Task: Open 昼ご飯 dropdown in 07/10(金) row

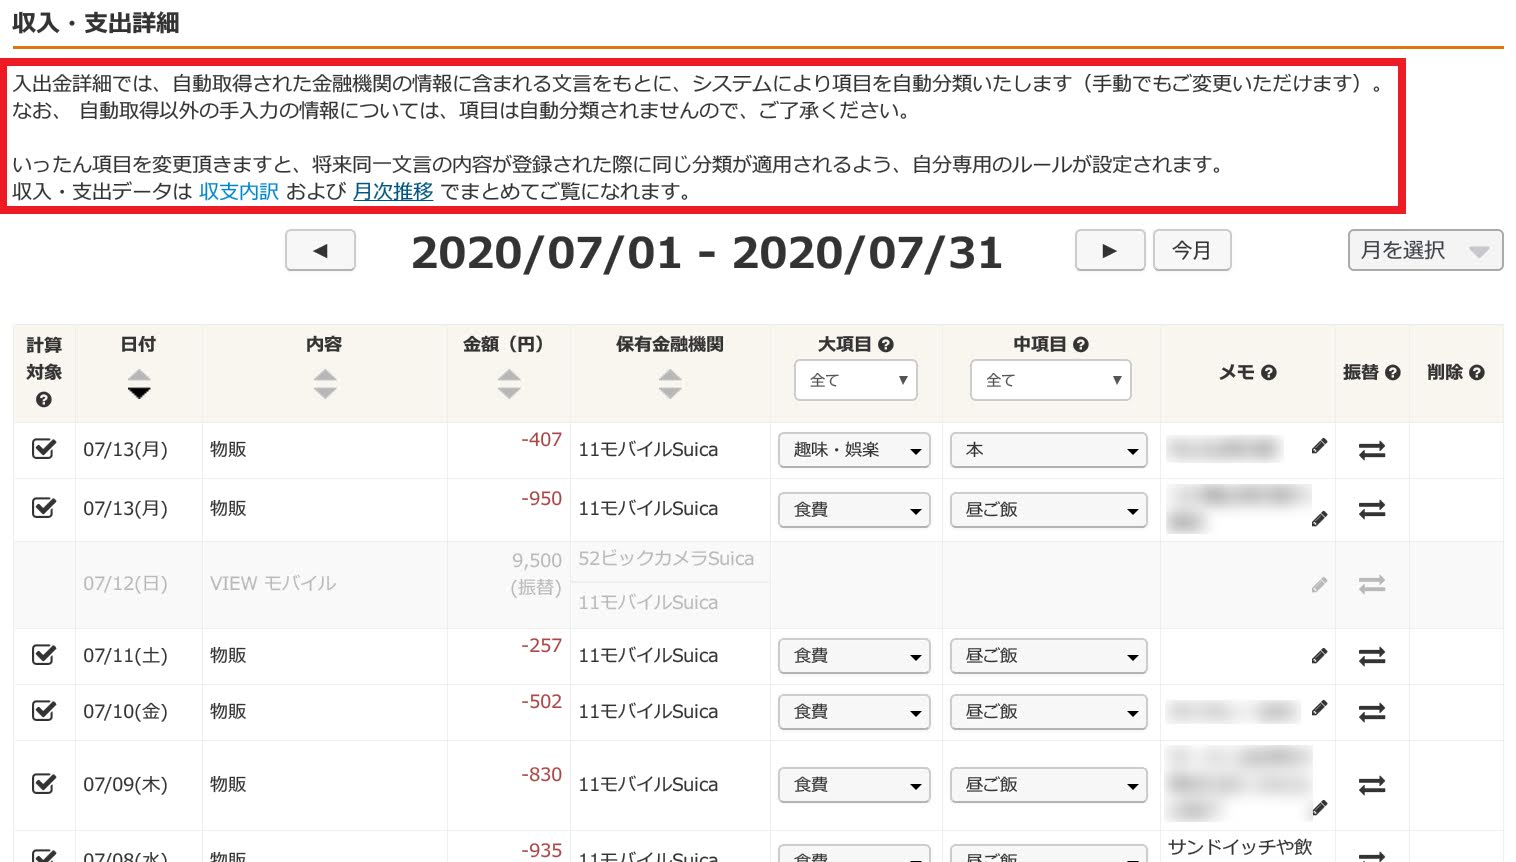Action: [x=1048, y=712]
